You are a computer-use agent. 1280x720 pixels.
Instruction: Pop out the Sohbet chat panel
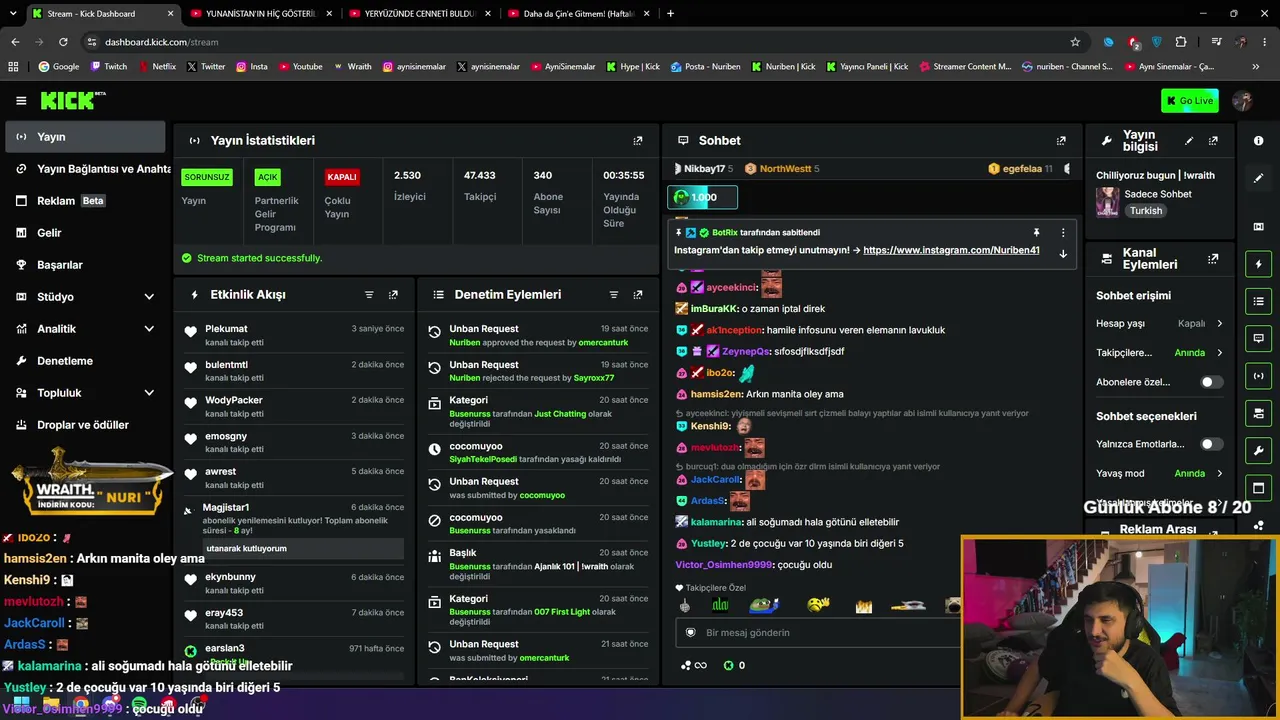coord(1061,141)
